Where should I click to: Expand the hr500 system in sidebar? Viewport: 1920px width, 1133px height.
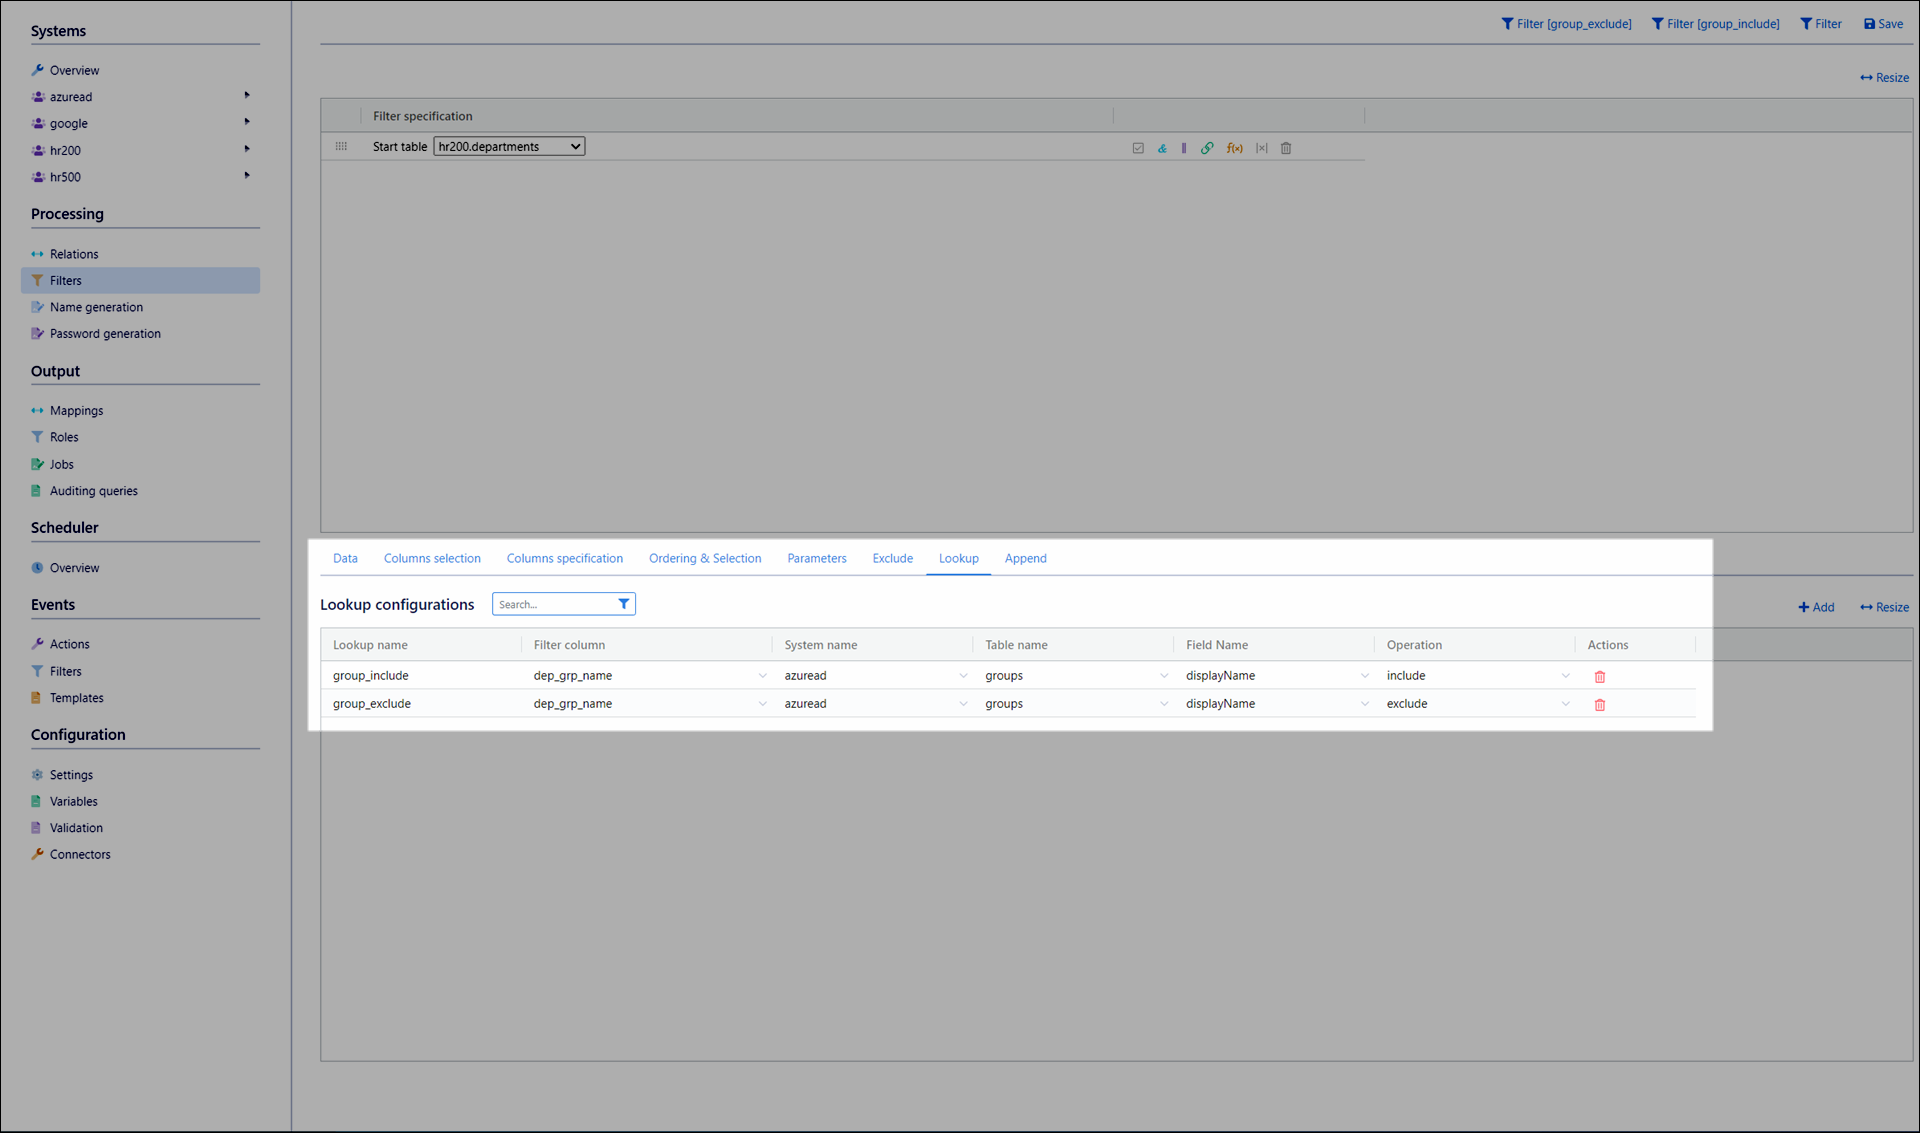coord(247,176)
